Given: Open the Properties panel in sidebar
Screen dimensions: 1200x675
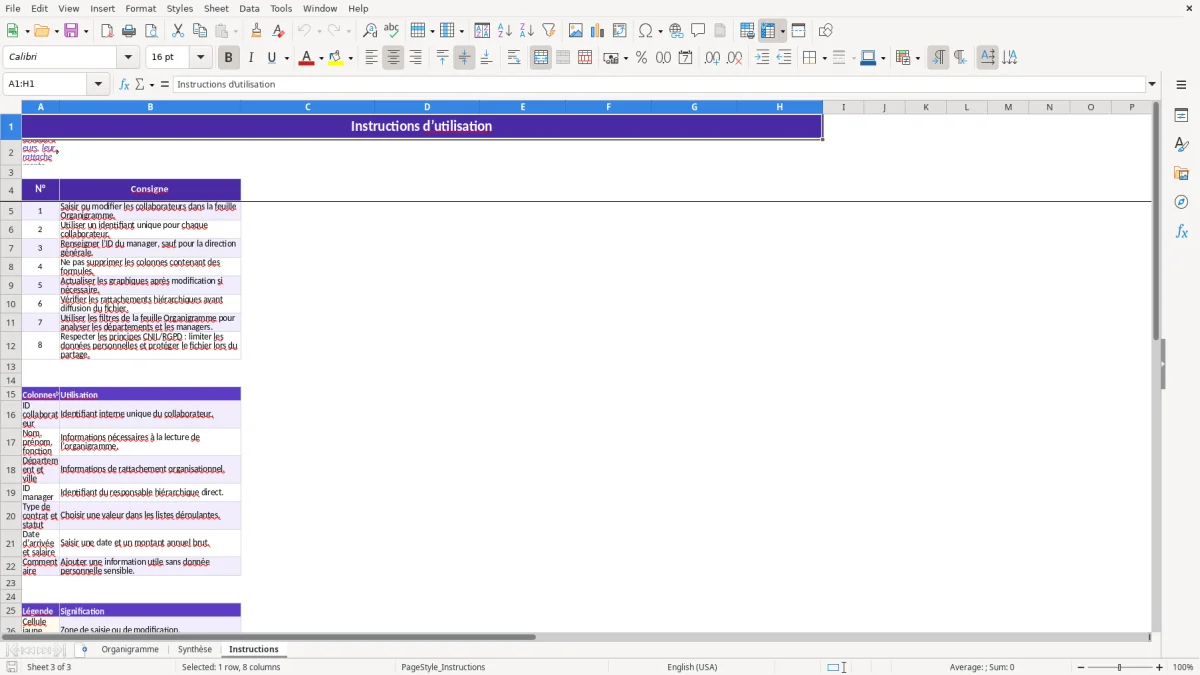Looking at the screenshot, I should pos(1181,115).
